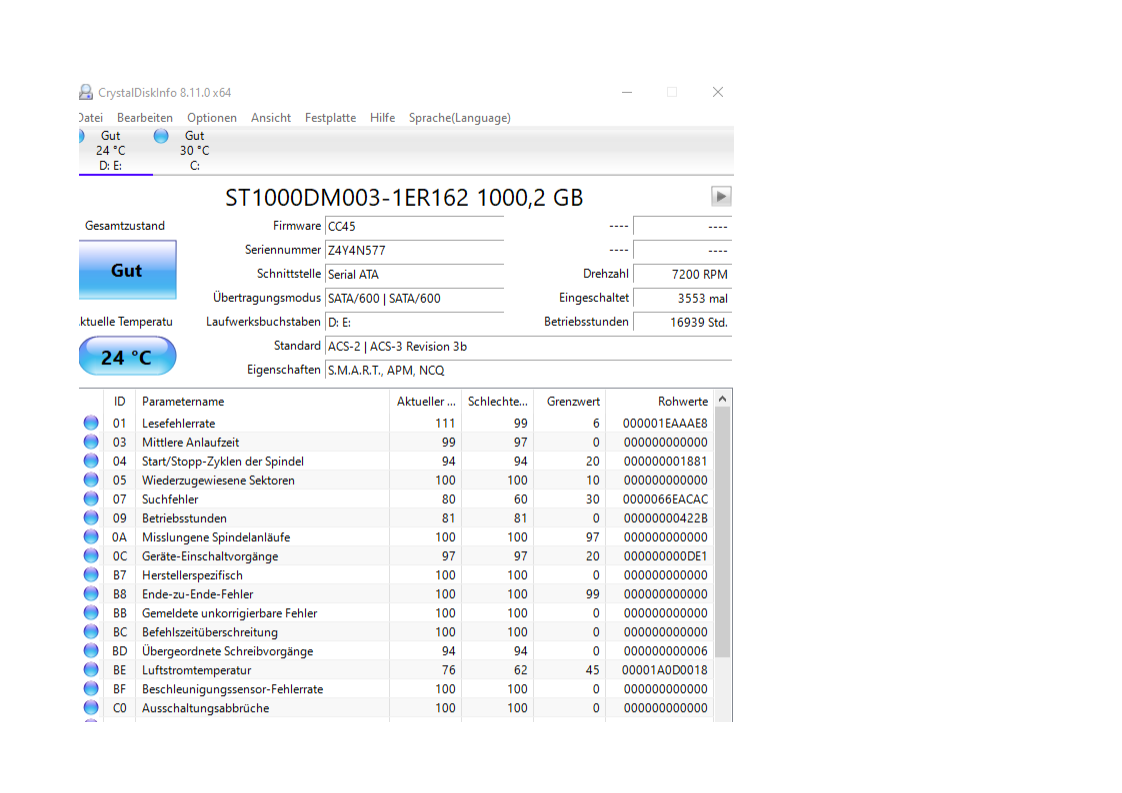The image size is (1122, 793).
Task: Click the Firmware field showing CC45
Action: (x=414, y=226)
